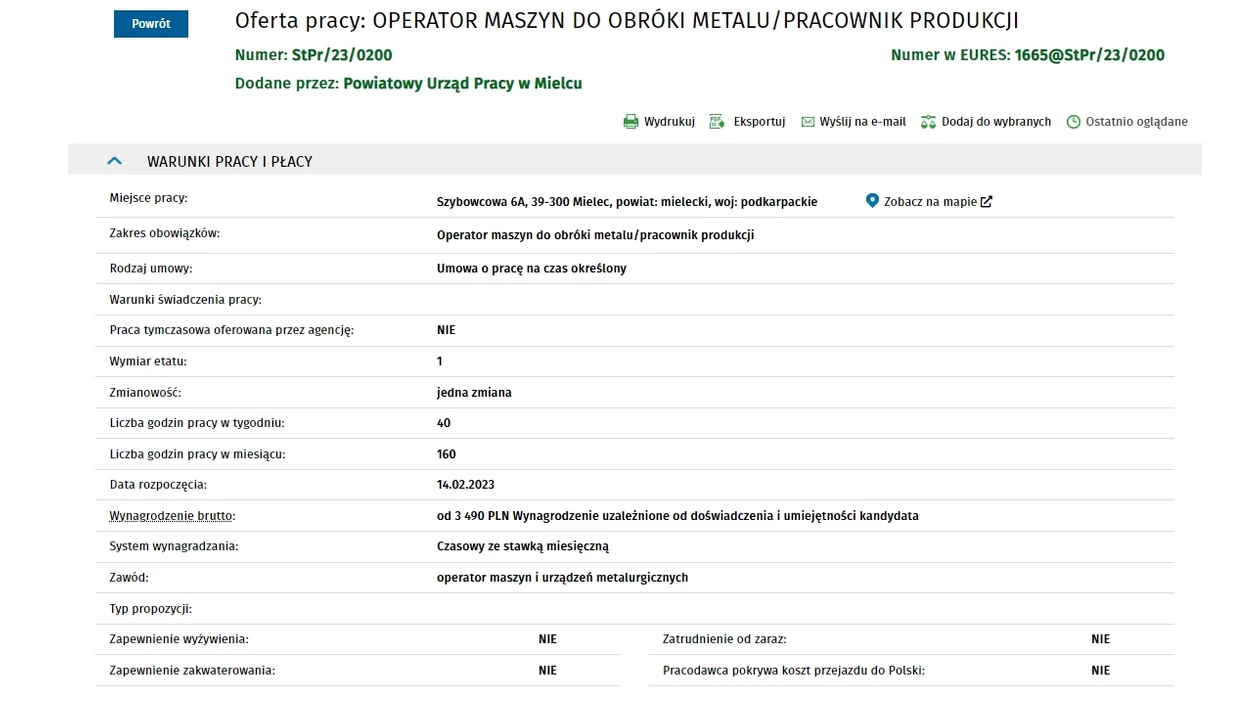The height and width of the screenshot is (719, 1260).
Task: Click the Rodzaj umowy label
Action: tap(151, 269)
